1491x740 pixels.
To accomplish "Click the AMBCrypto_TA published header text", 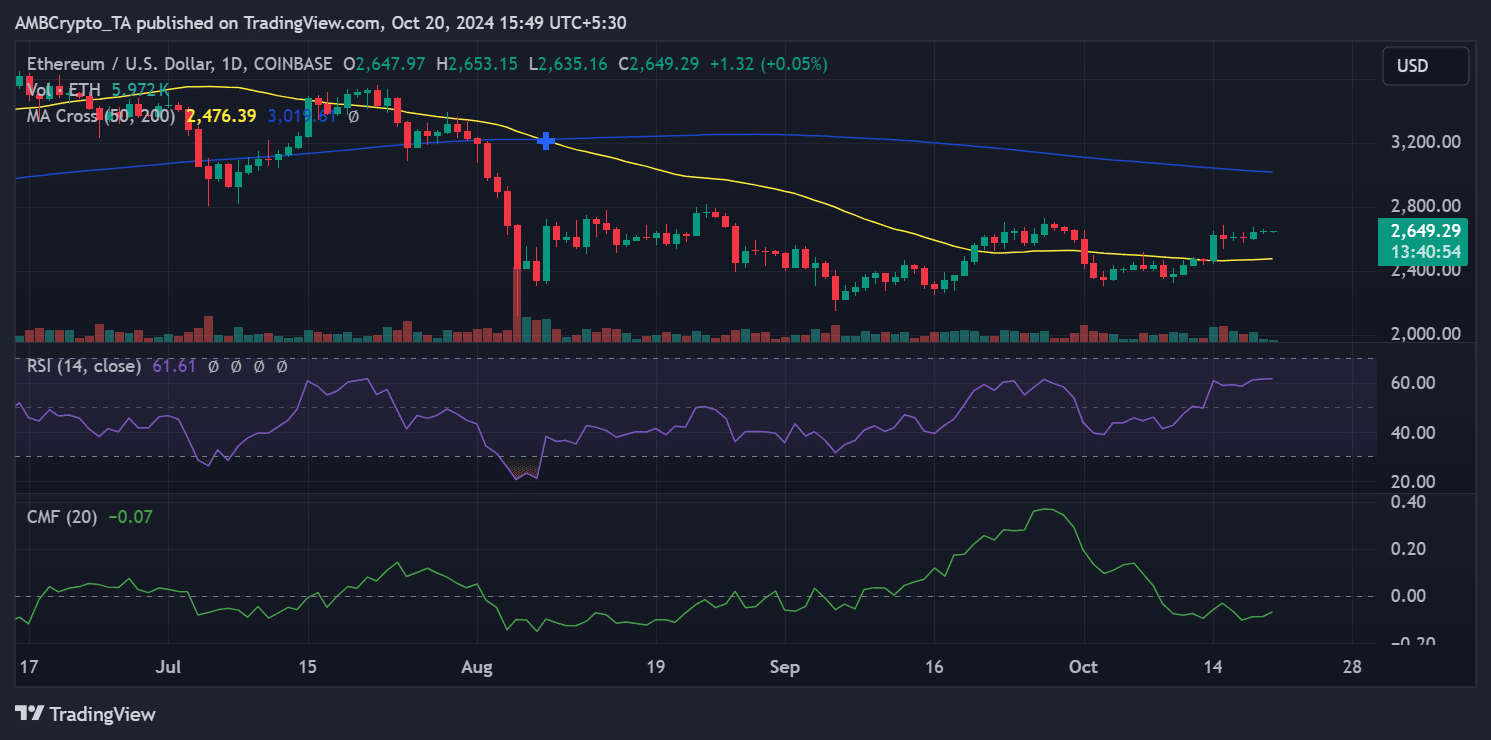I will point(321,22).
